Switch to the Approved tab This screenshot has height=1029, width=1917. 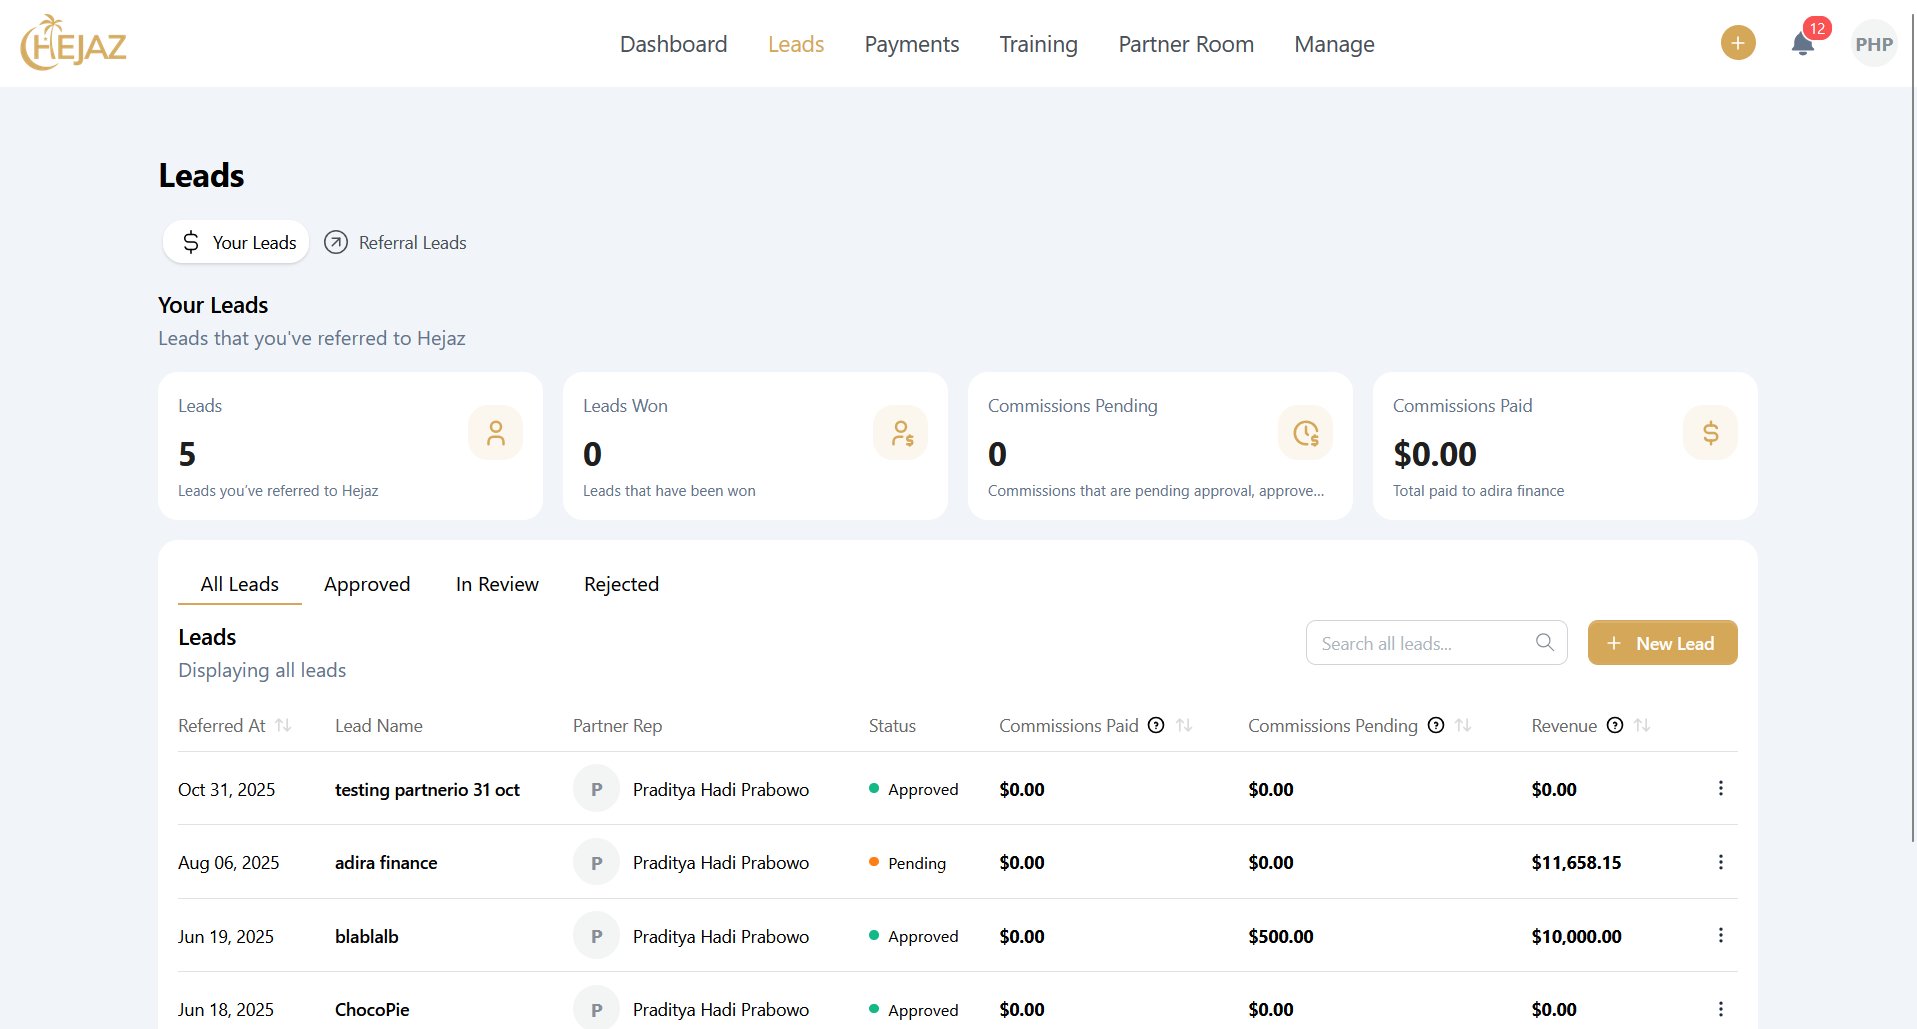367,584
